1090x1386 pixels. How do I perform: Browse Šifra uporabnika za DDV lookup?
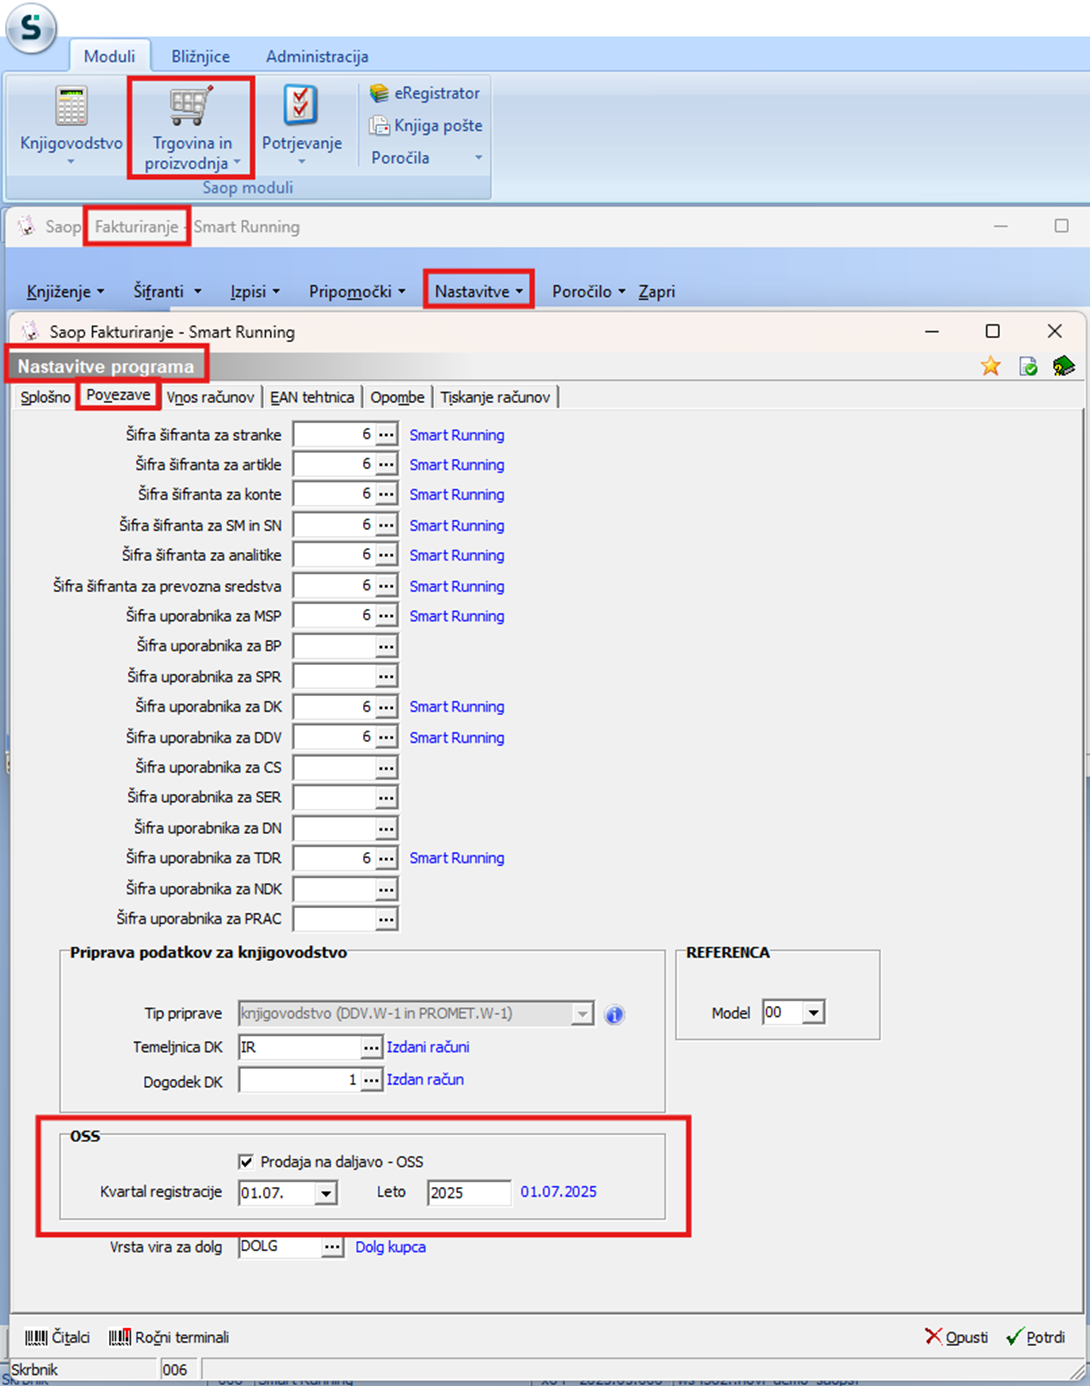click(x=386, y=737)
